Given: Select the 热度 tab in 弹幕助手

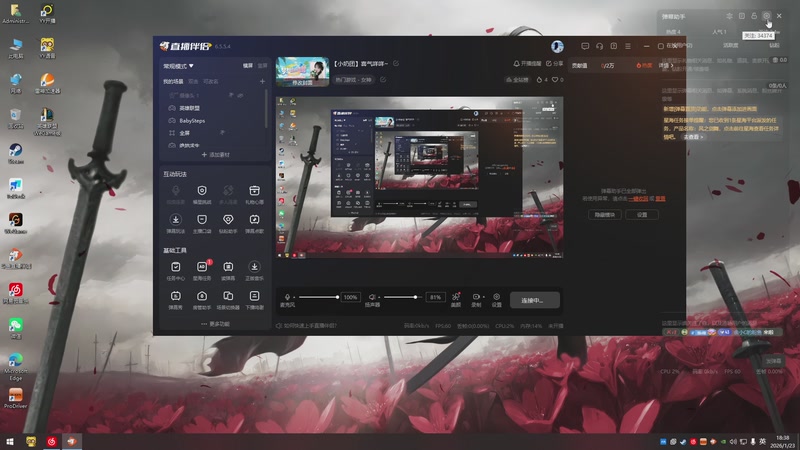Looking at the screenshot, I should pyautogui.click(x=673, y=32).
